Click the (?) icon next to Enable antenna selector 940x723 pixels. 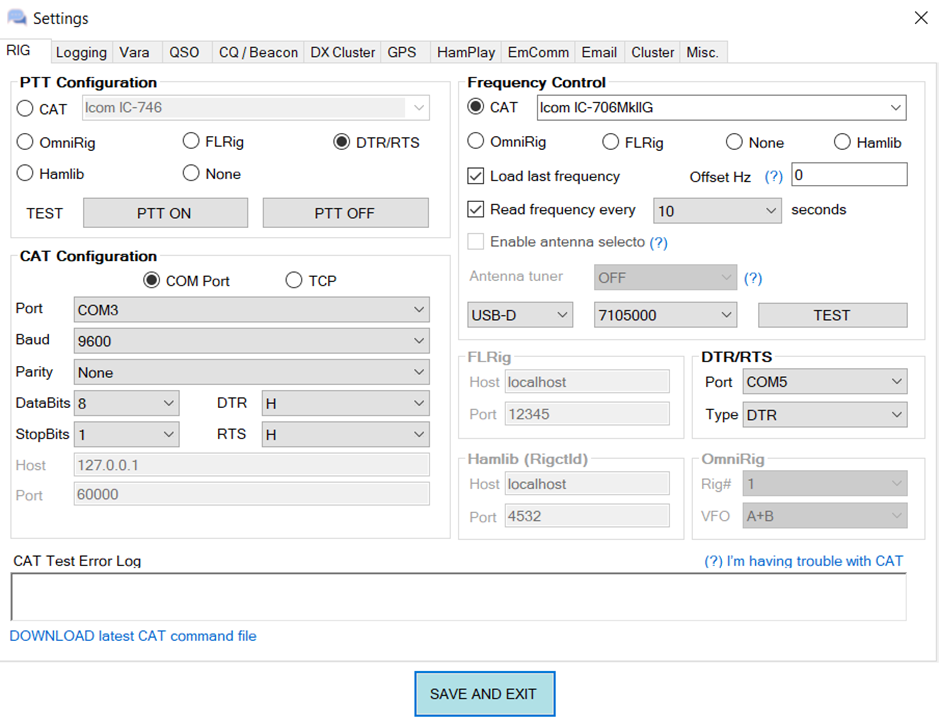pos(658,242)
